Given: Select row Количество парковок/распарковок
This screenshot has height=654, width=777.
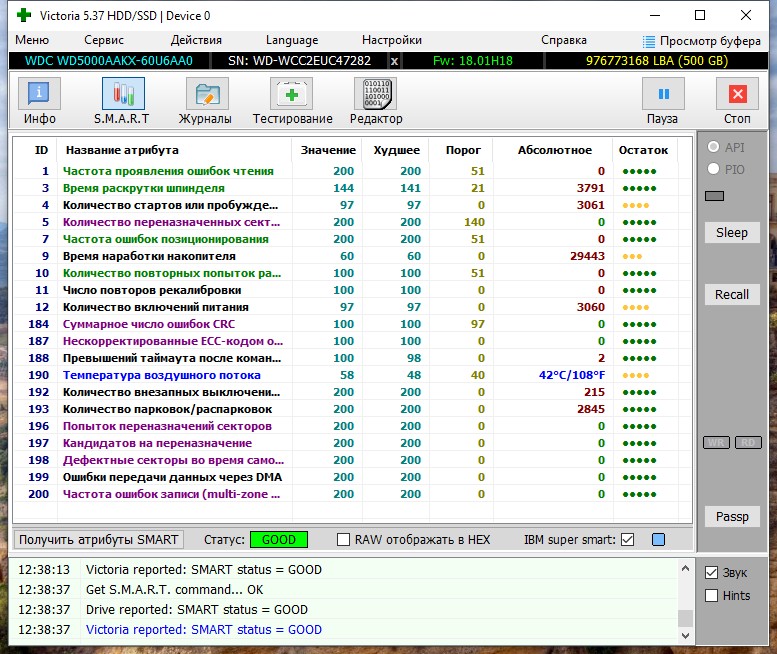Looking at the screenshot, I should (x=352, y=409).
